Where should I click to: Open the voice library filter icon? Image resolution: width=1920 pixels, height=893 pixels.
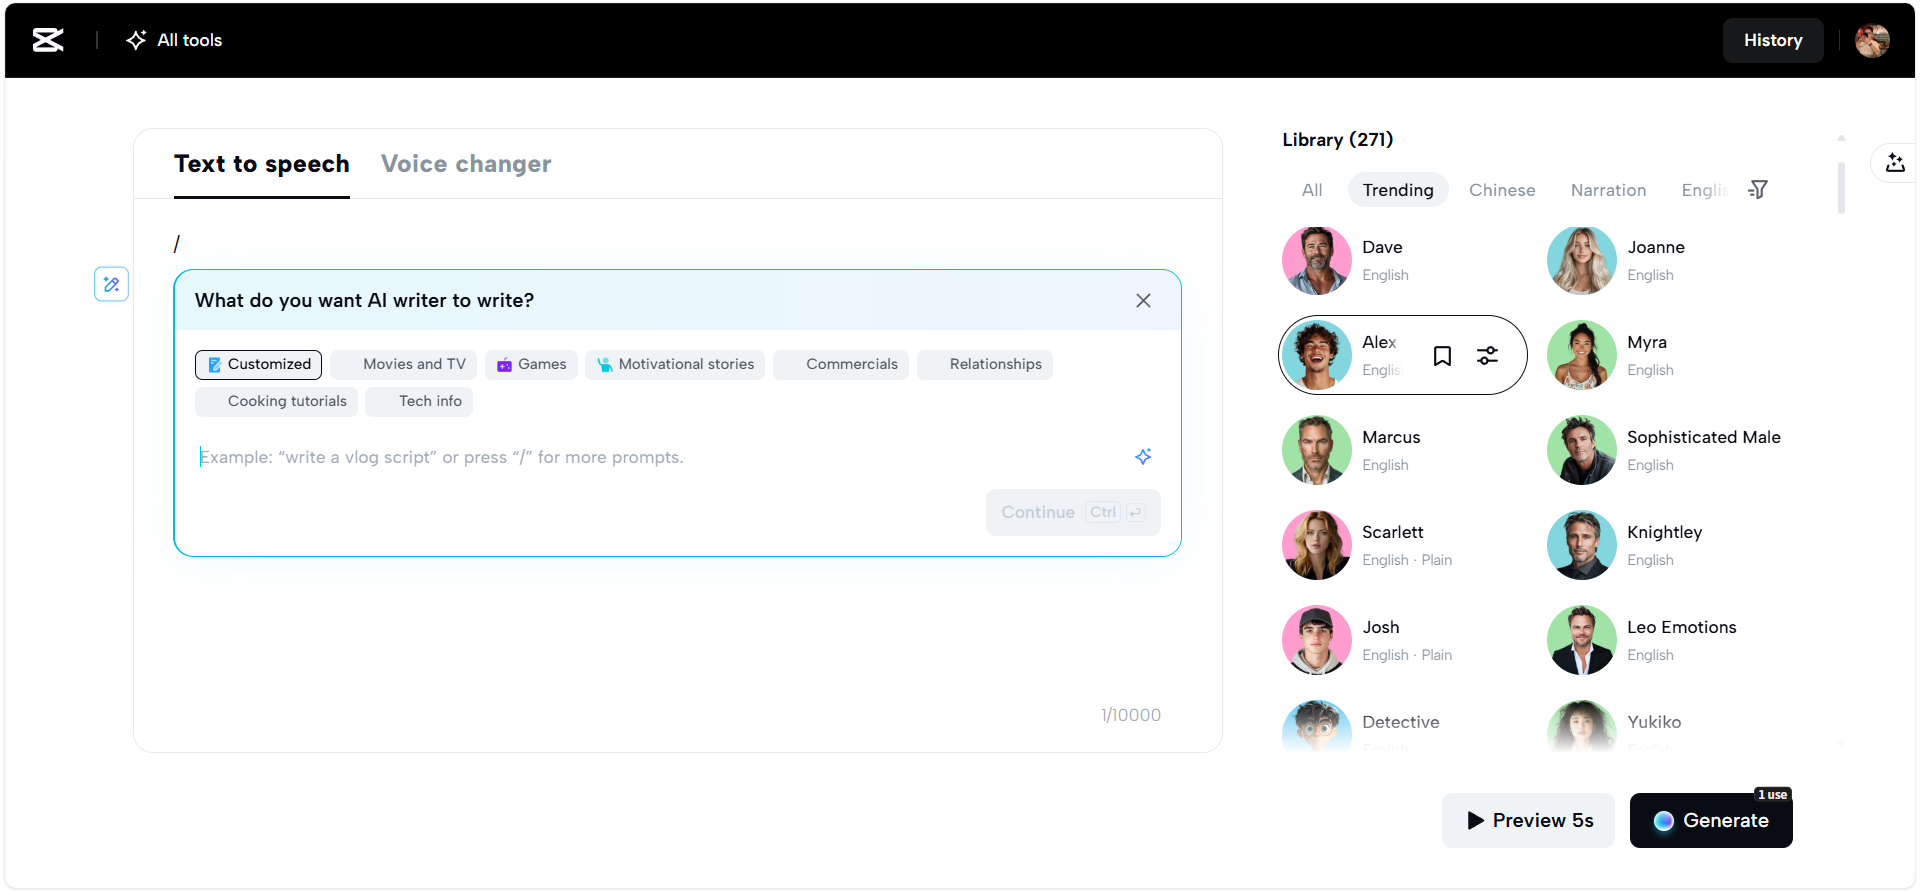[x=1757, y=190]
